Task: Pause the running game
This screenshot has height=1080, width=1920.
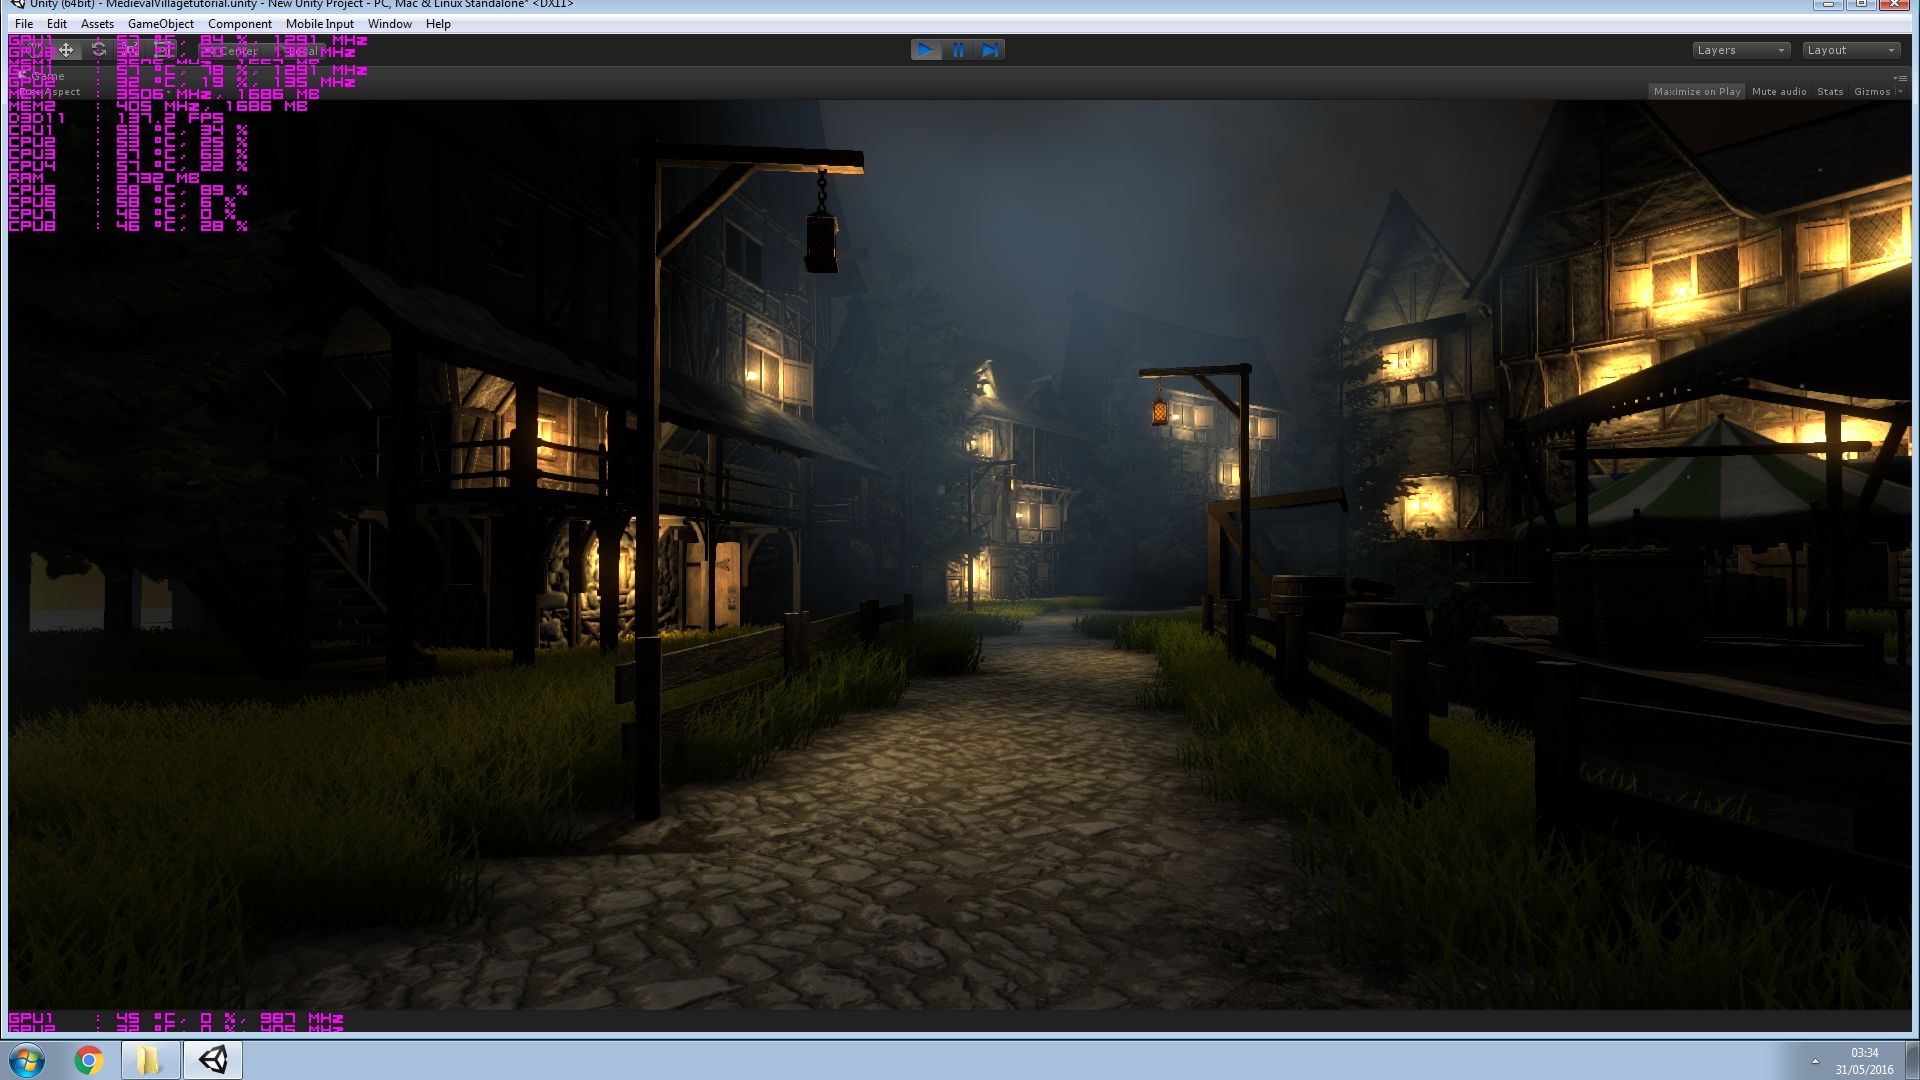Action: (x=958, y=50)
